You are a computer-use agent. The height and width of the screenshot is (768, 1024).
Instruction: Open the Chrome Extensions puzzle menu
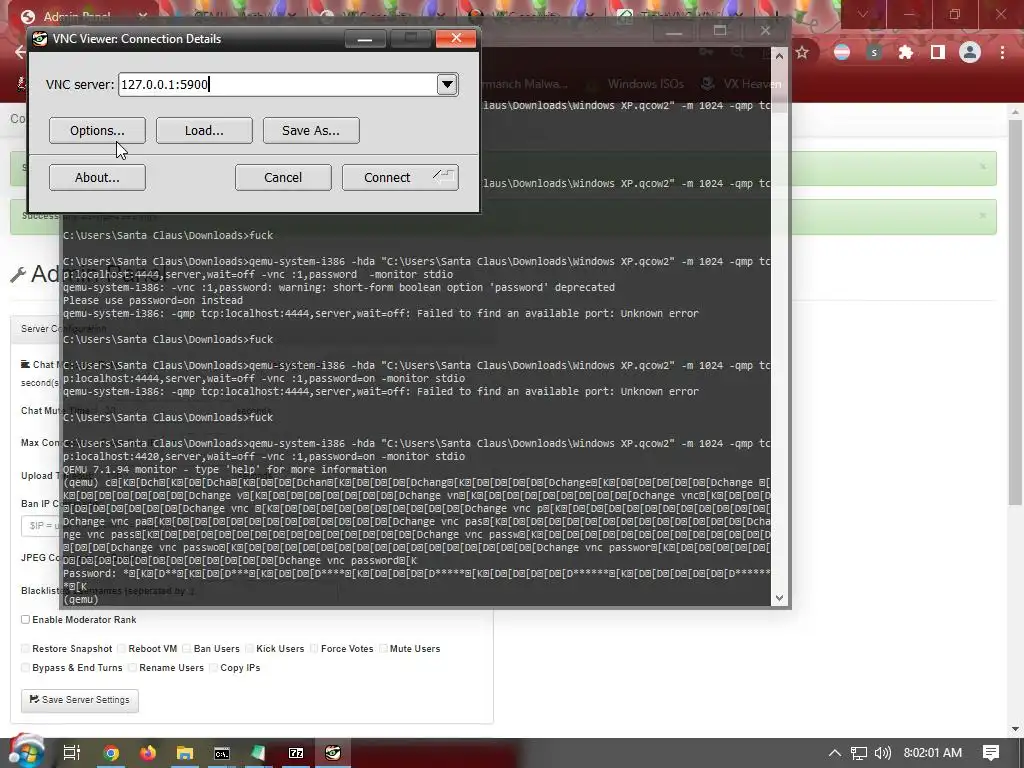[905, 52]
